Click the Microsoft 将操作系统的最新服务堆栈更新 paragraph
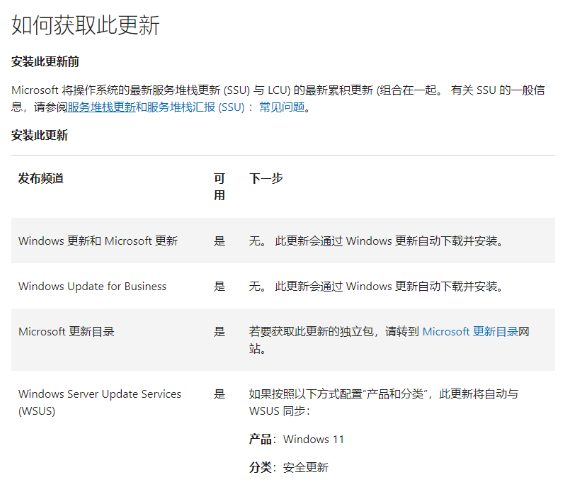 pyautogui.click(x=278, y=99)
